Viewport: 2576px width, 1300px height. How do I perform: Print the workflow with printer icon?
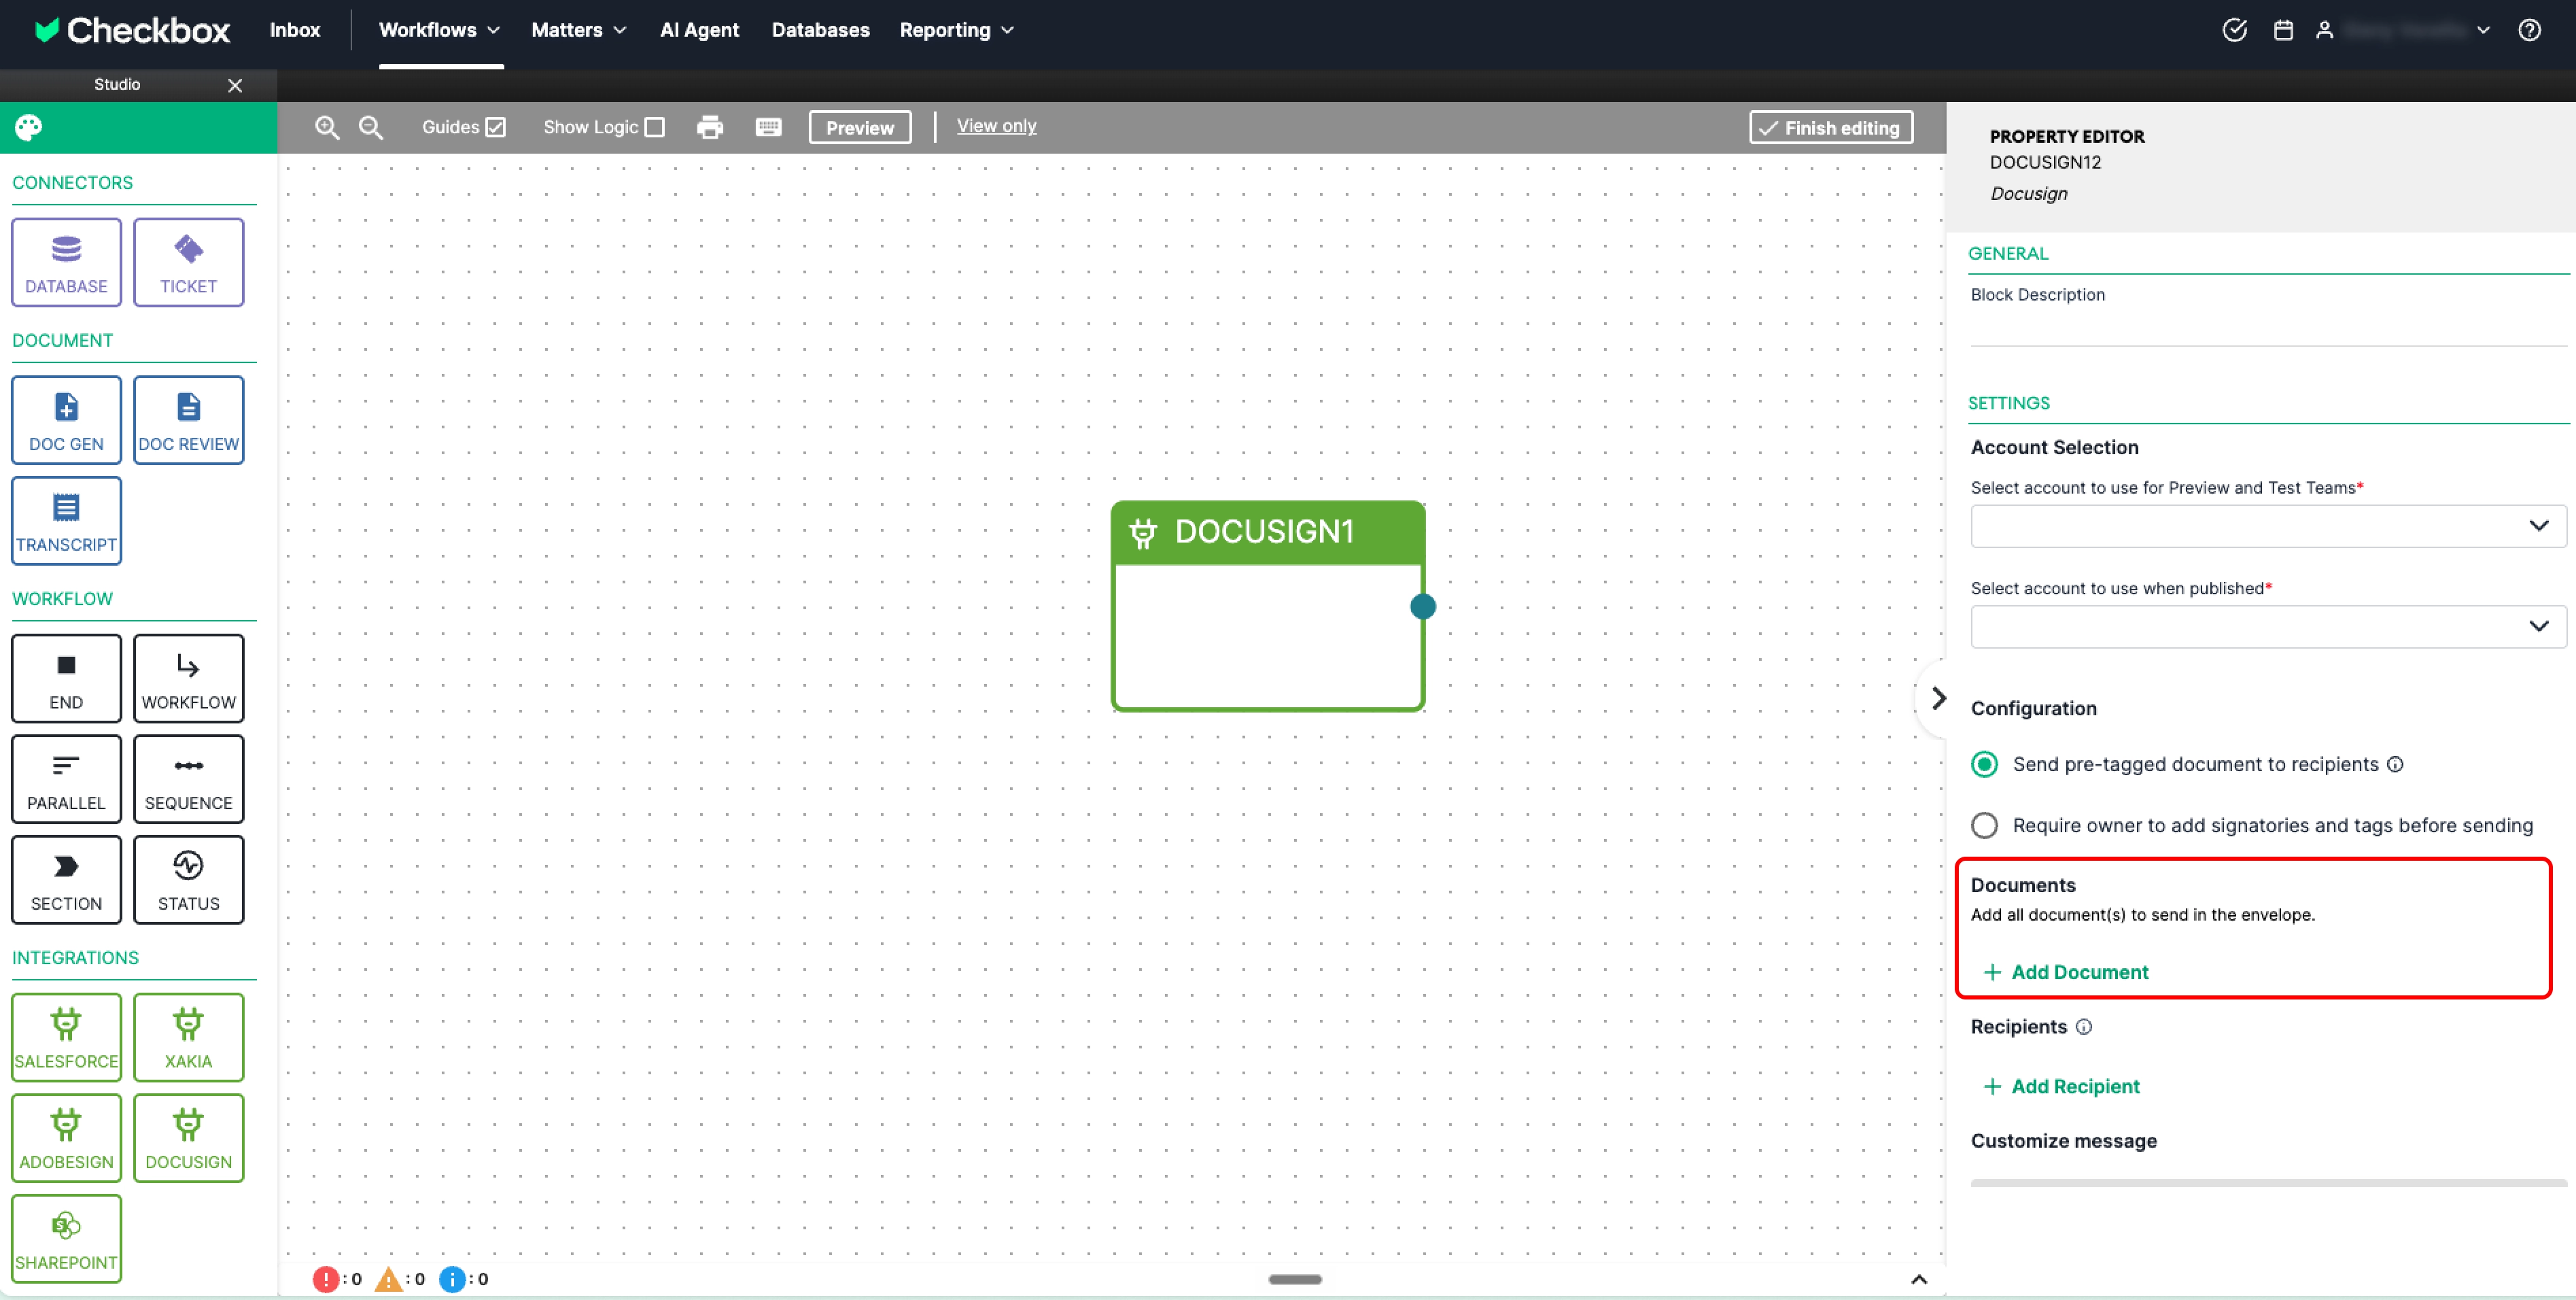point(710,127)
